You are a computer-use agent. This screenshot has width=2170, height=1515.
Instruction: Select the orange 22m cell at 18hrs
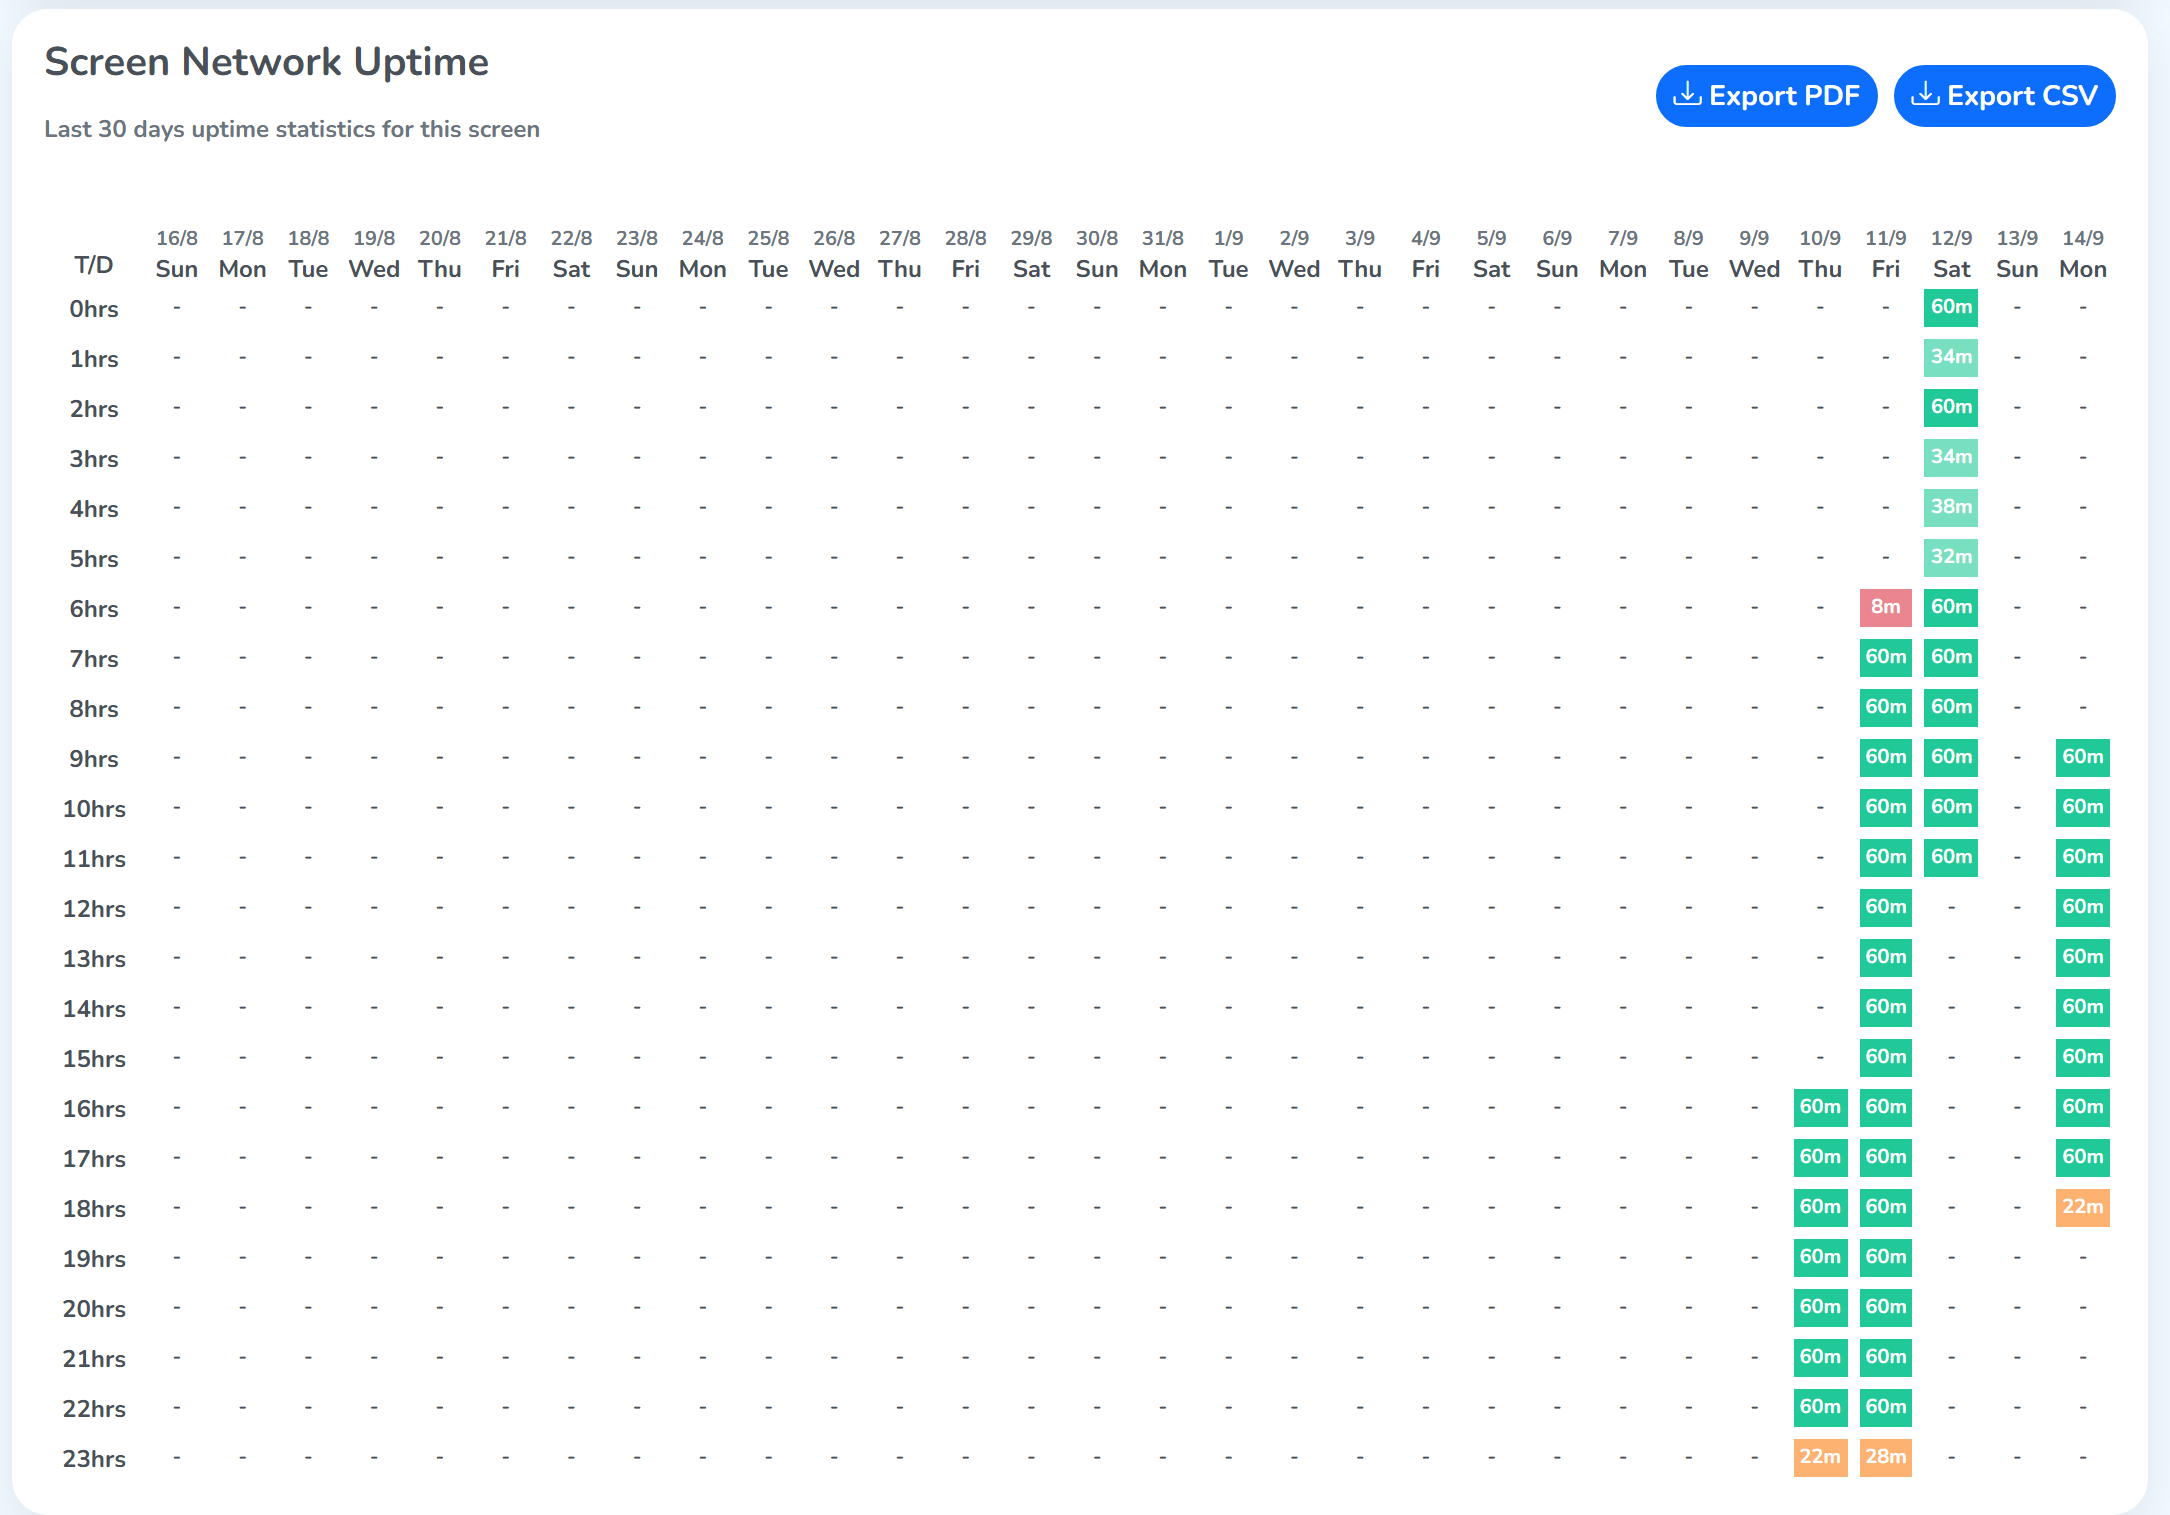coord(2083,1207)
